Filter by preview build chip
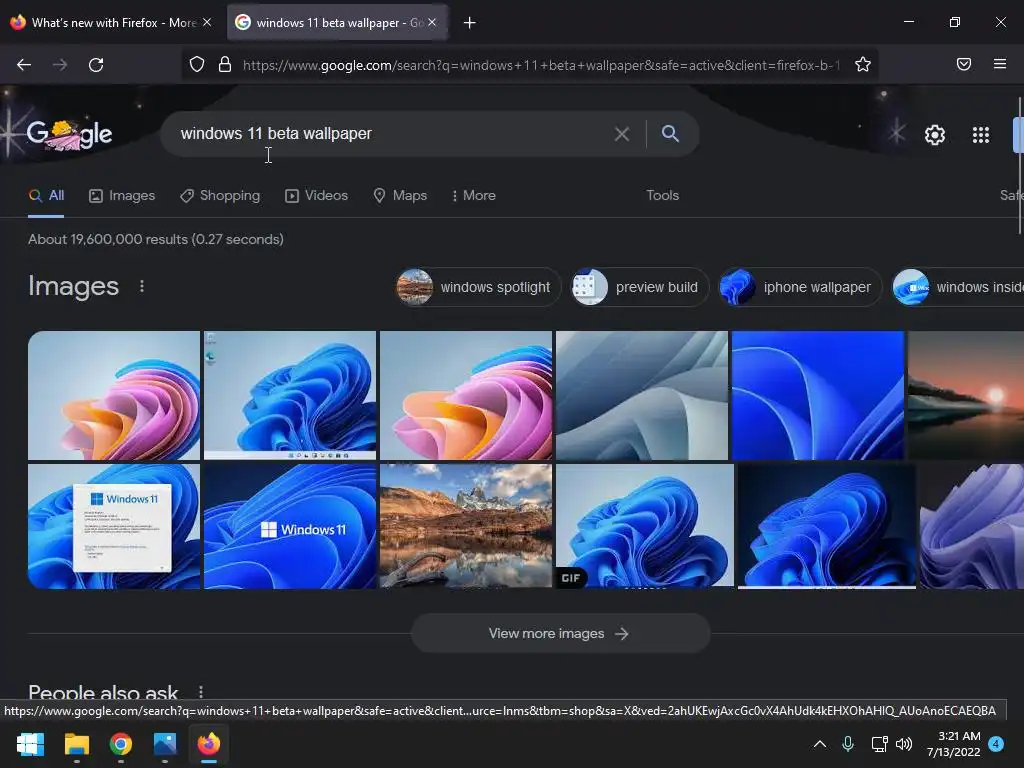 640,287
